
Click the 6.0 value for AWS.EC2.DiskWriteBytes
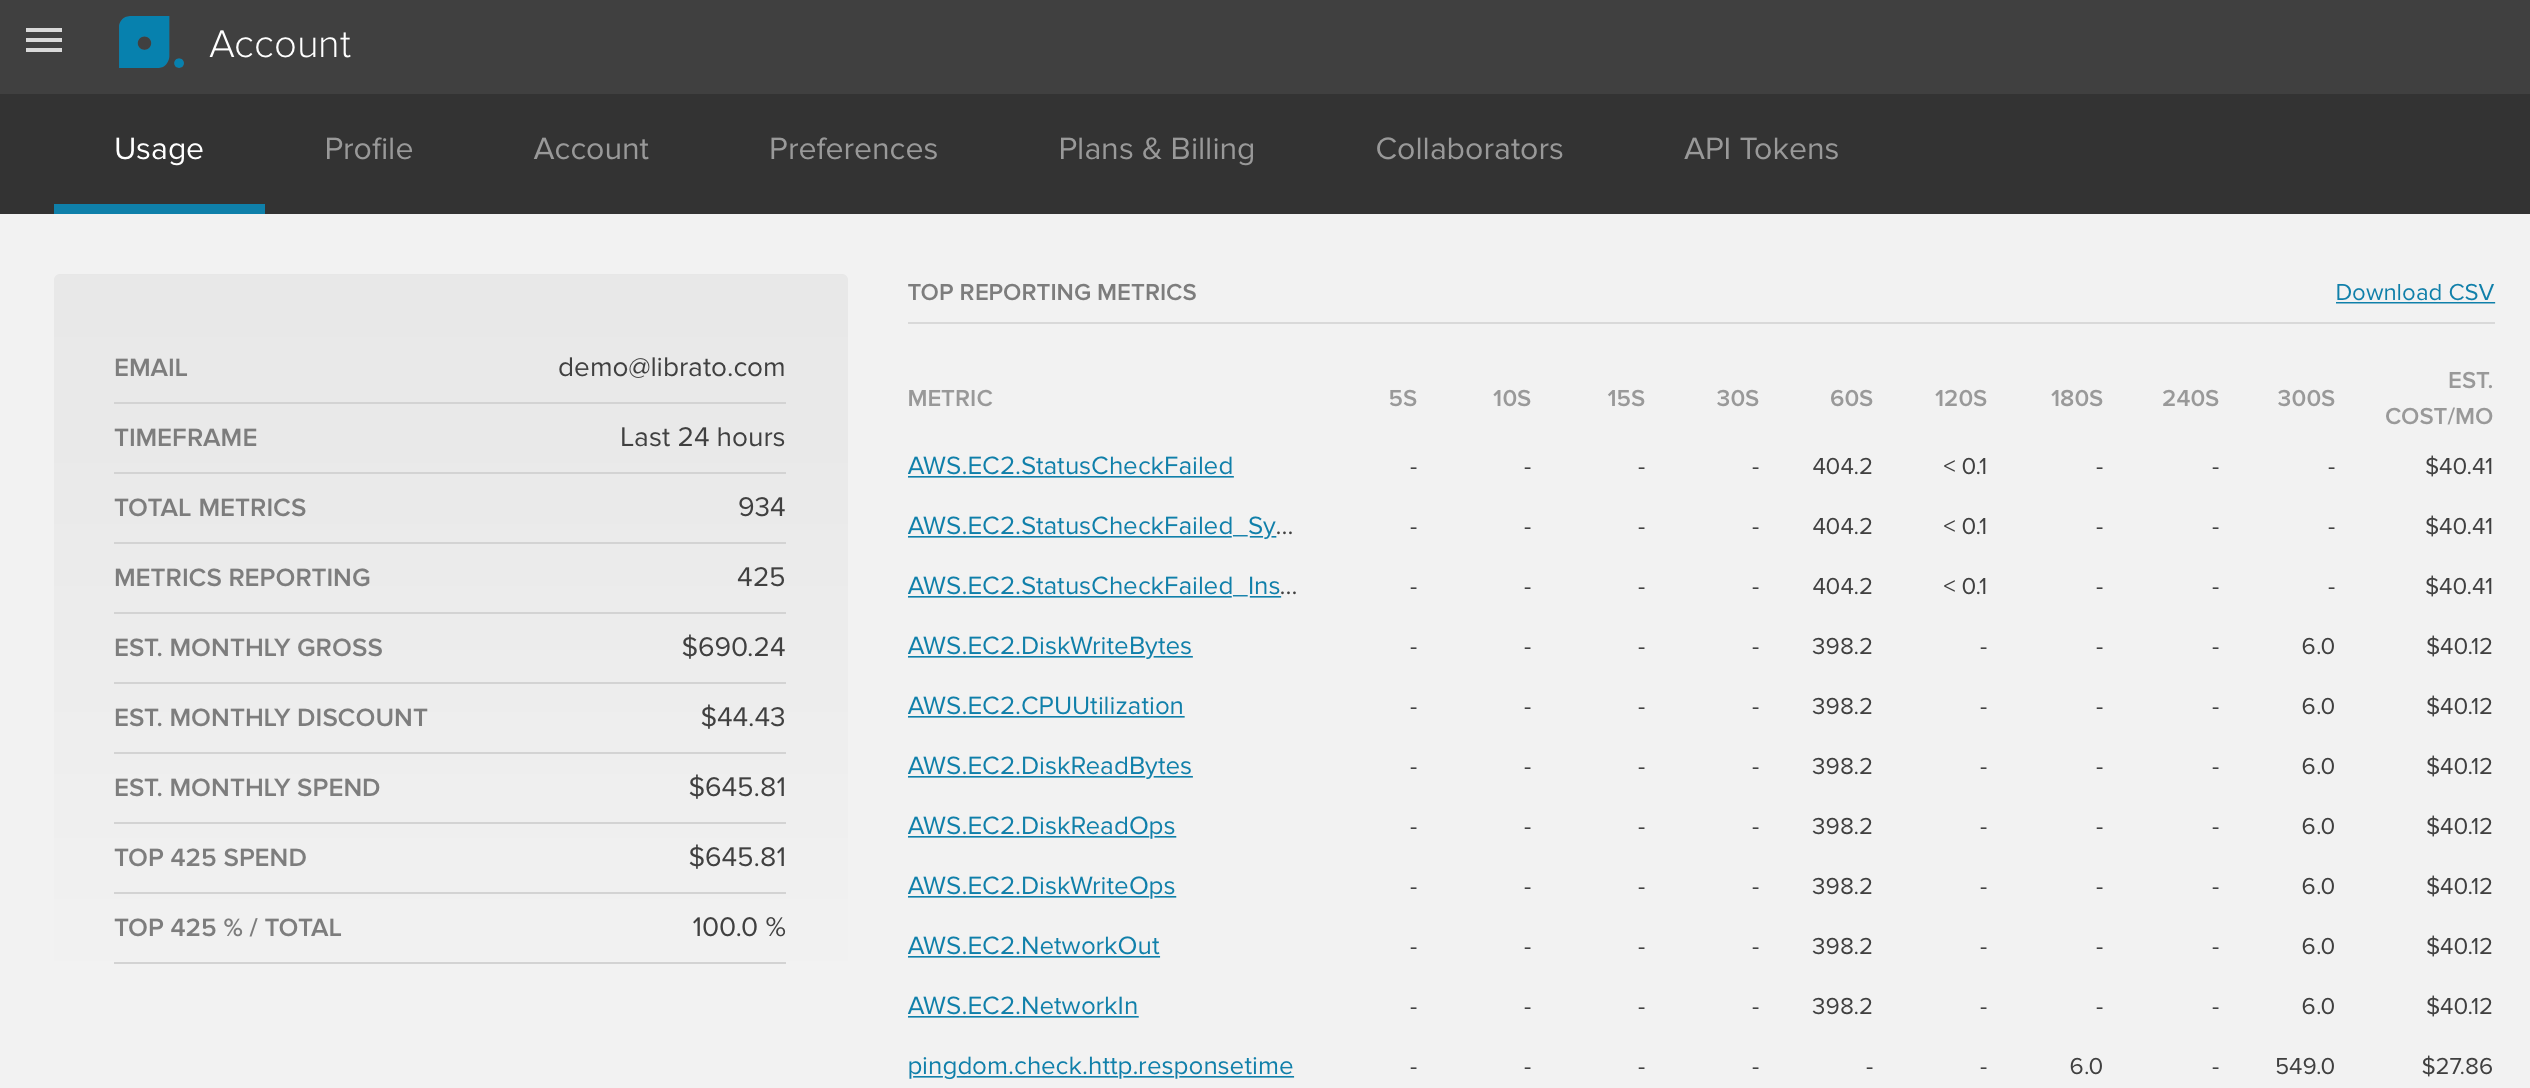pyautogui.click(x=2318, y=646)
